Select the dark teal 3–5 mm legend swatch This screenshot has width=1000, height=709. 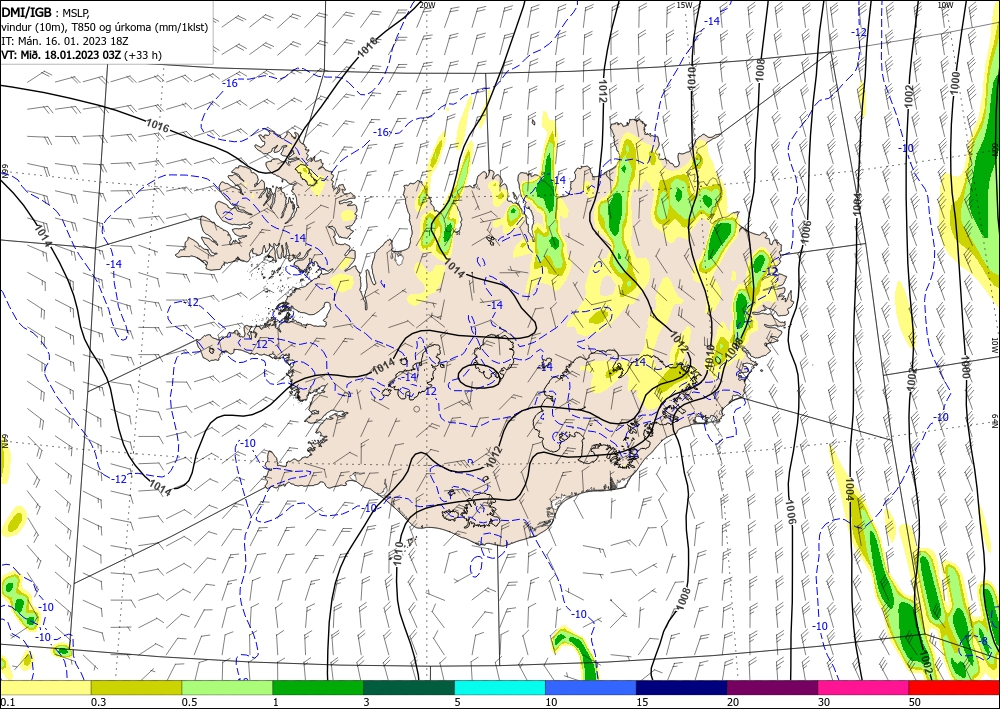click(409, 687)
